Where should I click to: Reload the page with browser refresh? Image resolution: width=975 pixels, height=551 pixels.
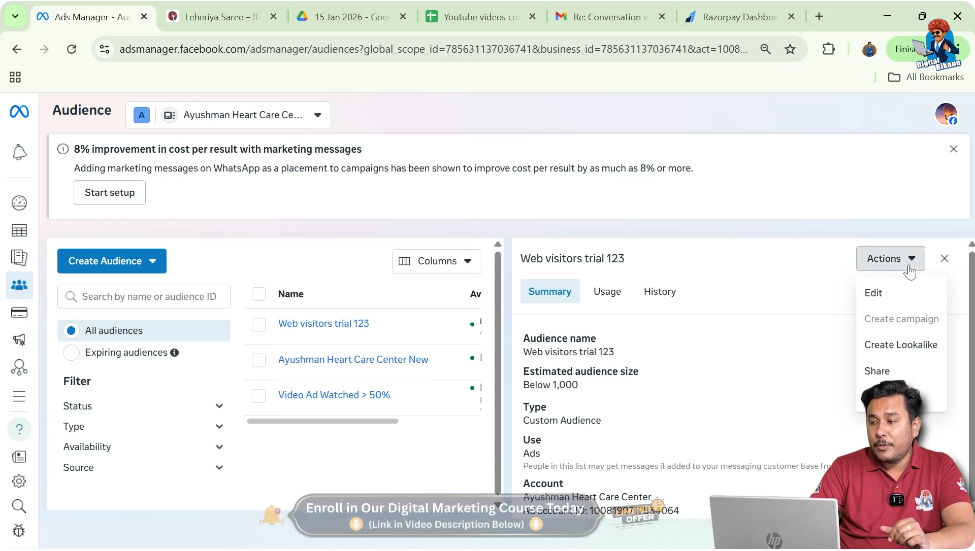pyautogui.click(x=72, y=49)
